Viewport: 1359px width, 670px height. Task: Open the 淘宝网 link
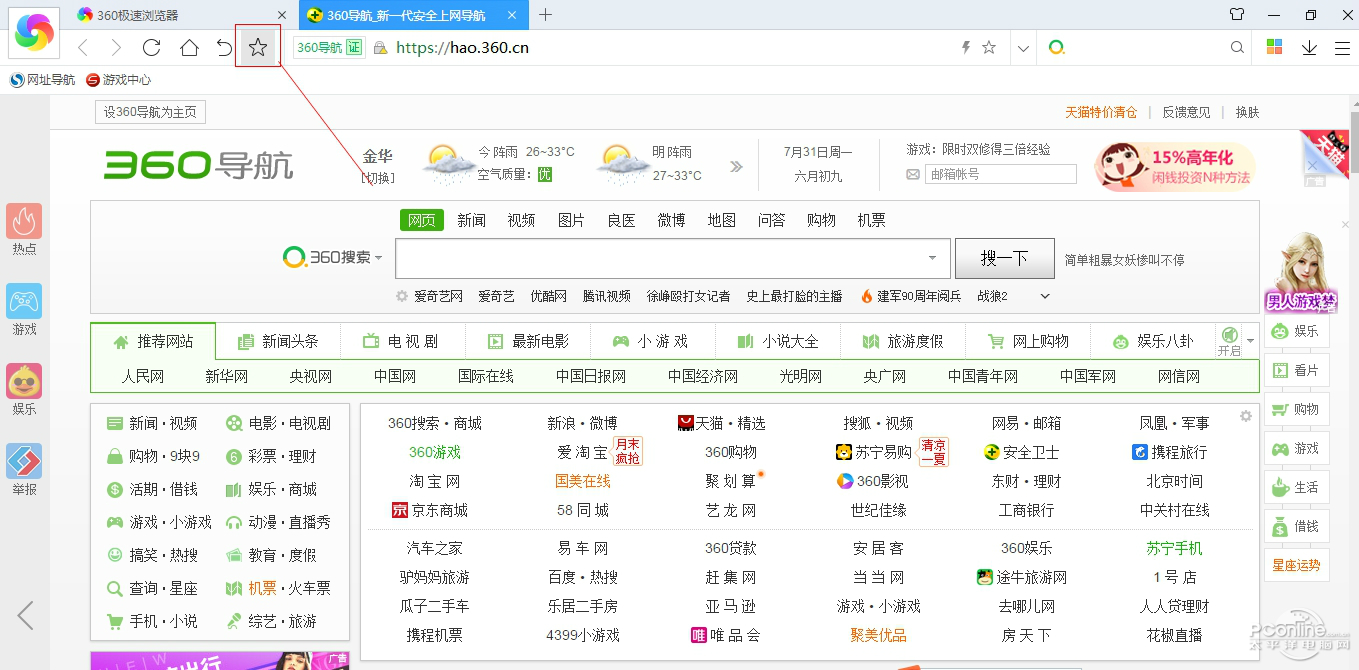coord(435,481)
